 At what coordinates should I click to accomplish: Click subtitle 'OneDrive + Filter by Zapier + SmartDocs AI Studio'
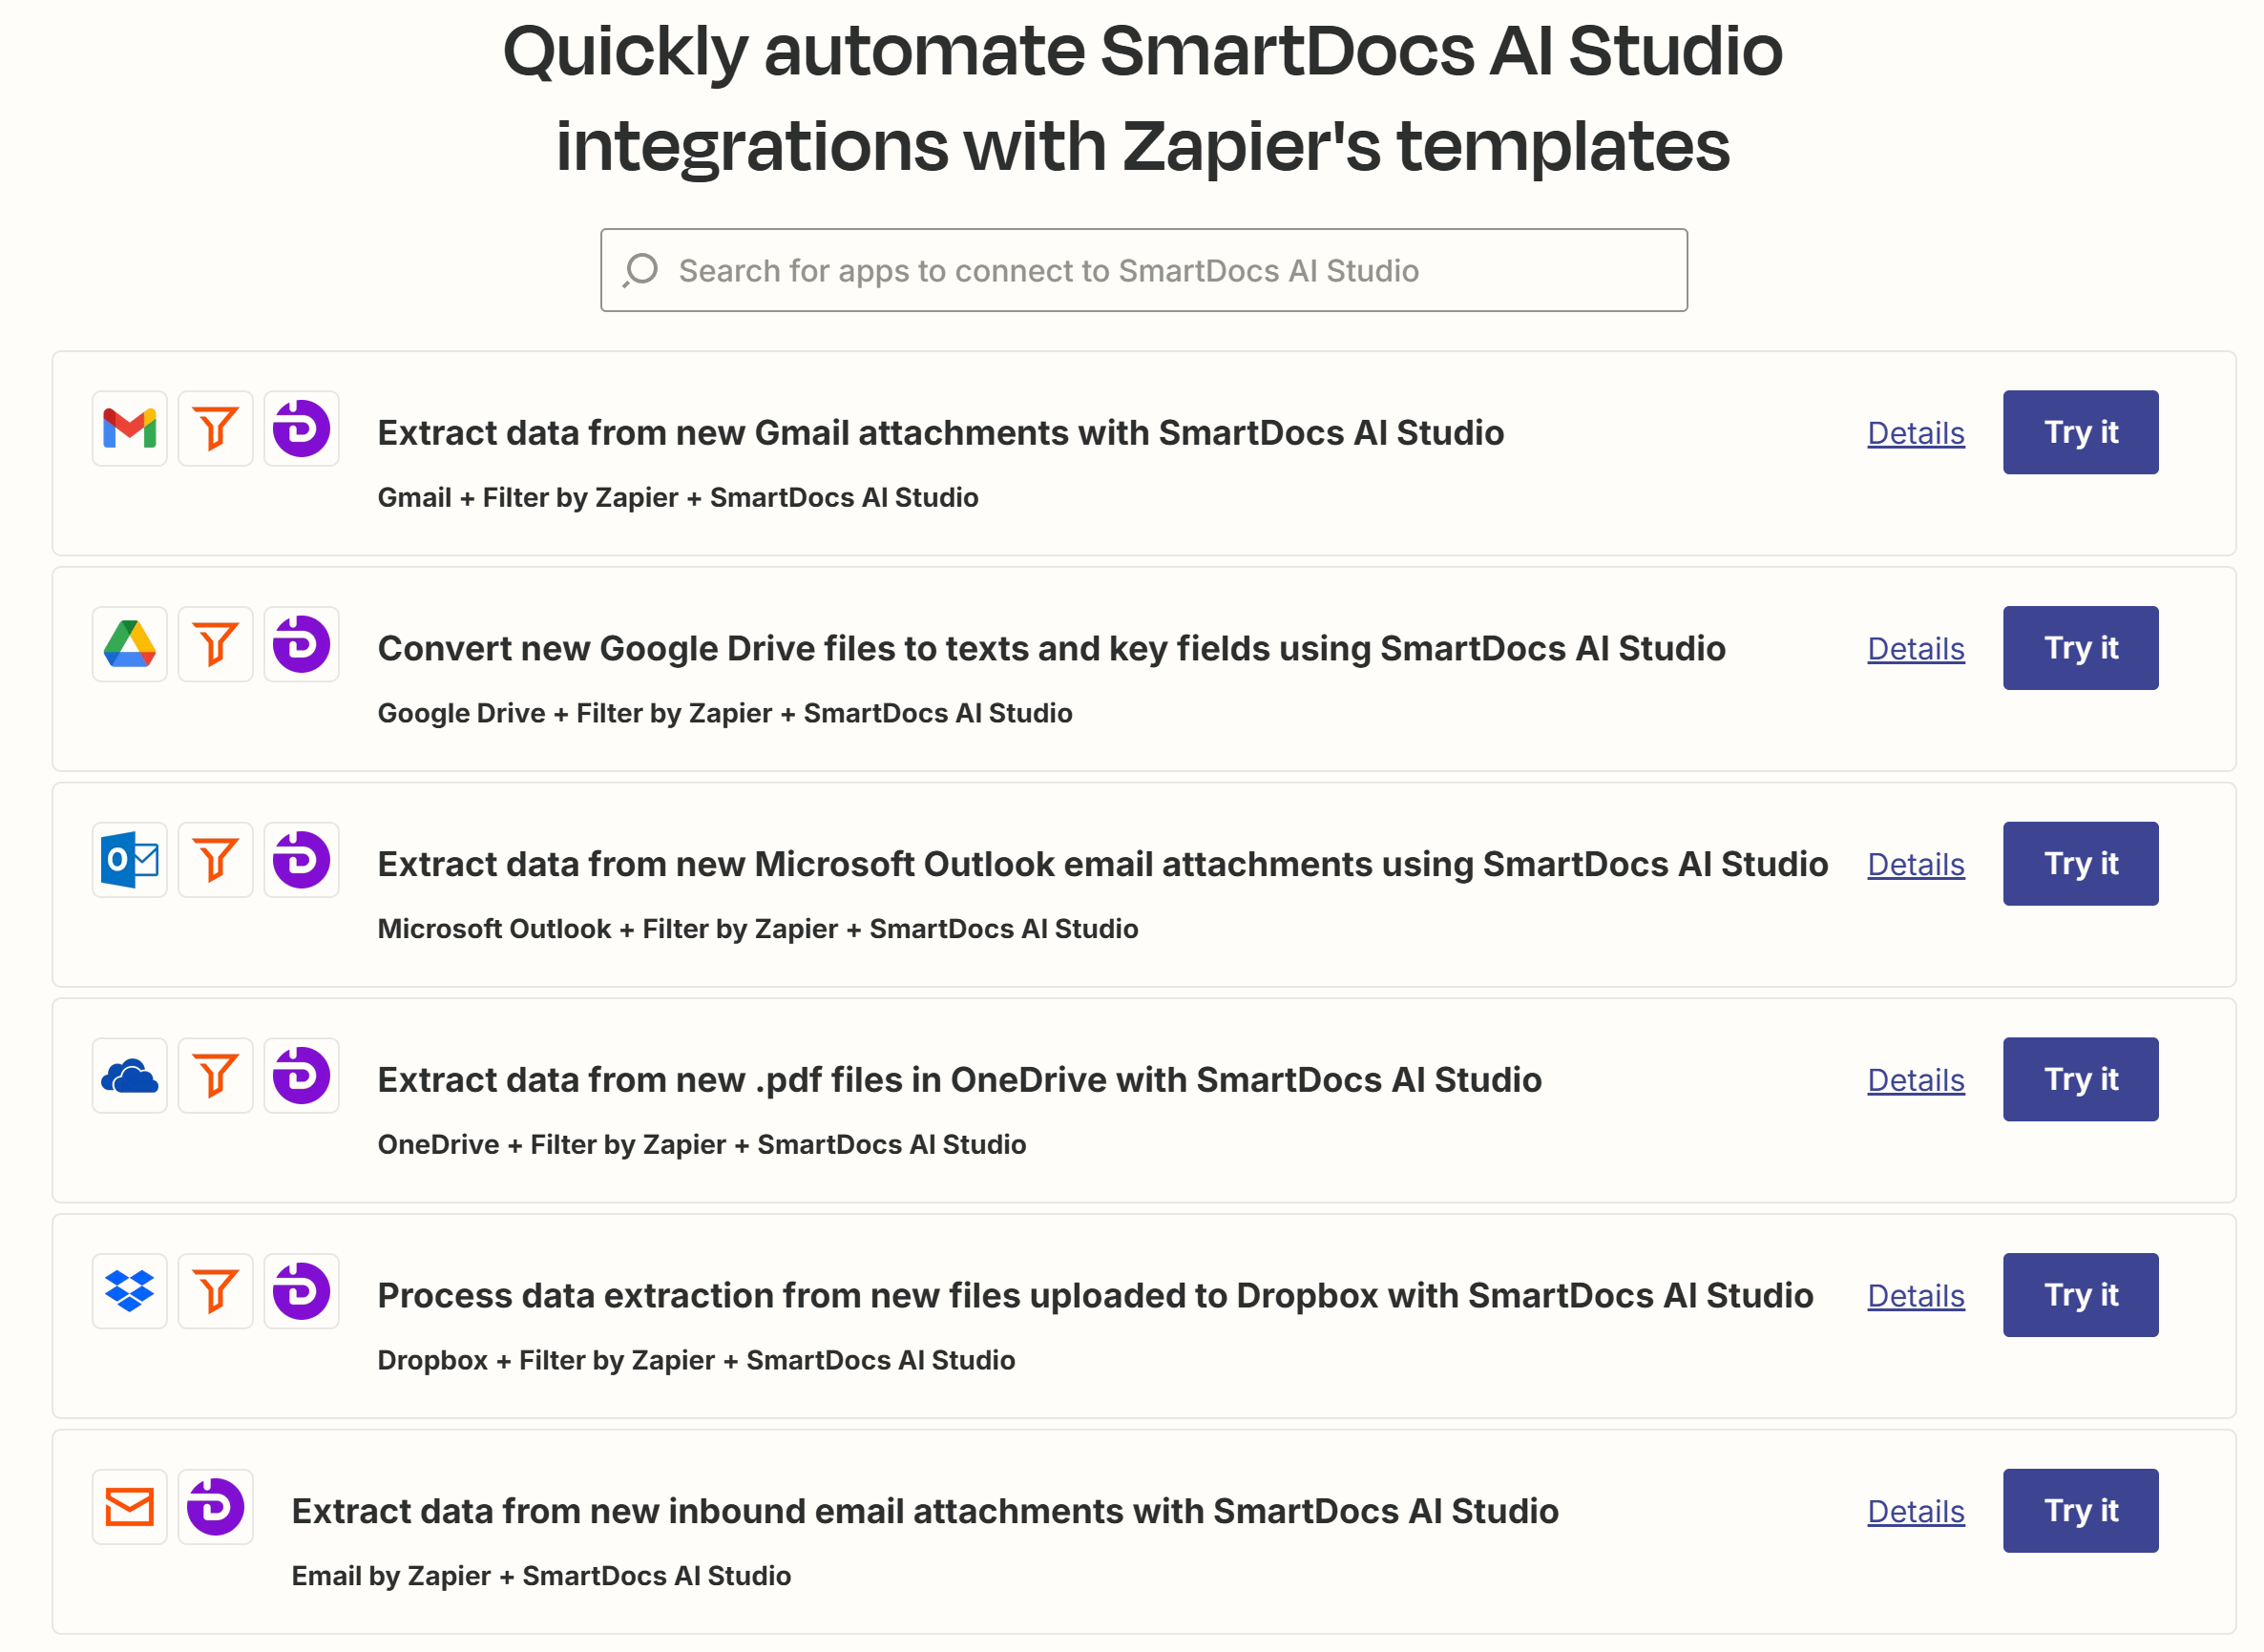tap(703, 1146)
